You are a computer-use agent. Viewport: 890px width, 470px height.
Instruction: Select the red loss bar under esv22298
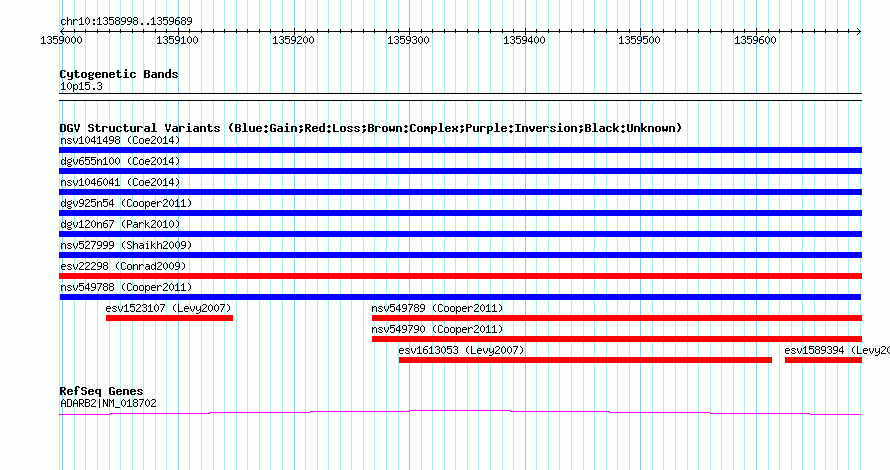tap(460, 276)
